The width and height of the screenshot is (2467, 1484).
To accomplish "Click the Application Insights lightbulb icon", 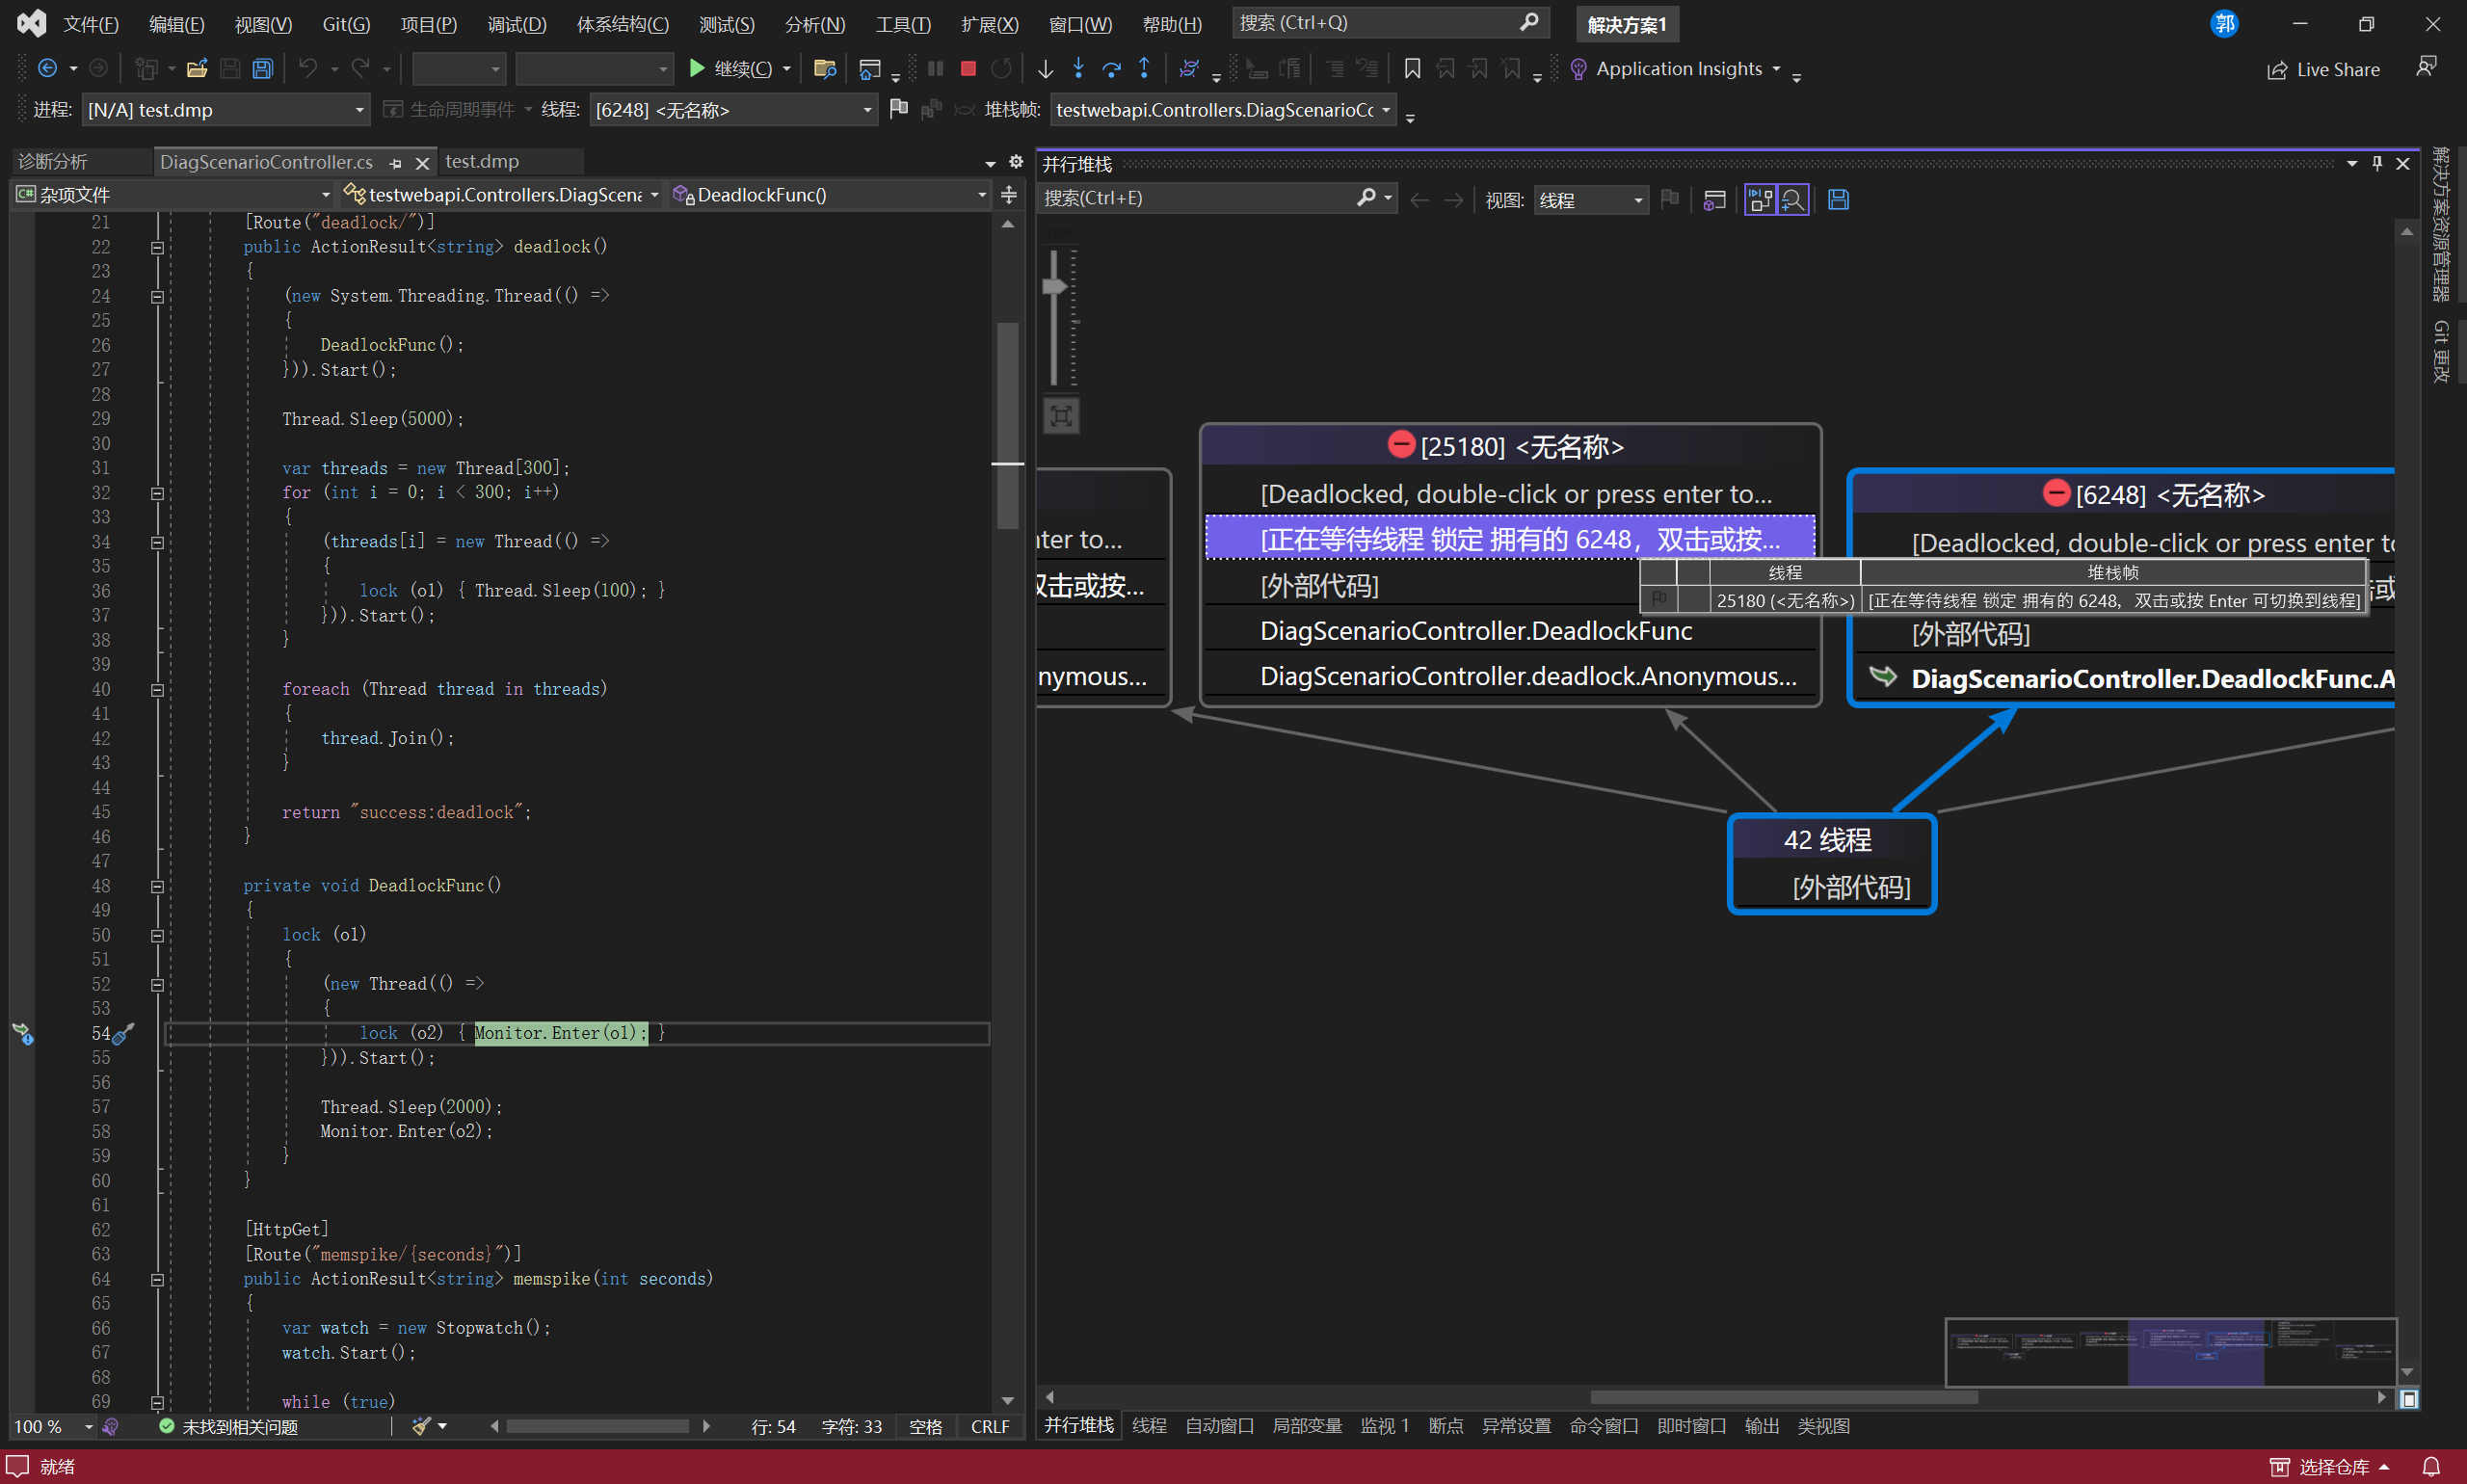I will pos(1578,68).
